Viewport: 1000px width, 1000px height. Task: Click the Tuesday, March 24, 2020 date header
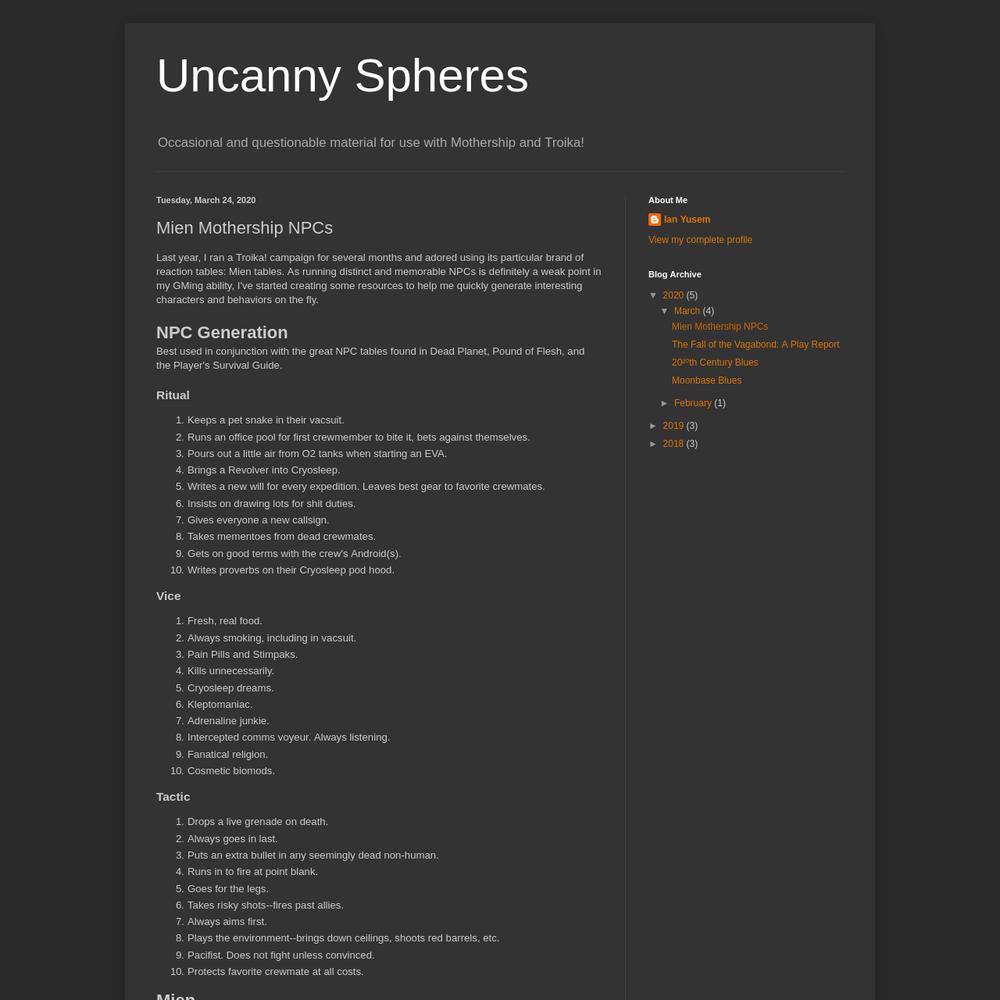206,200
